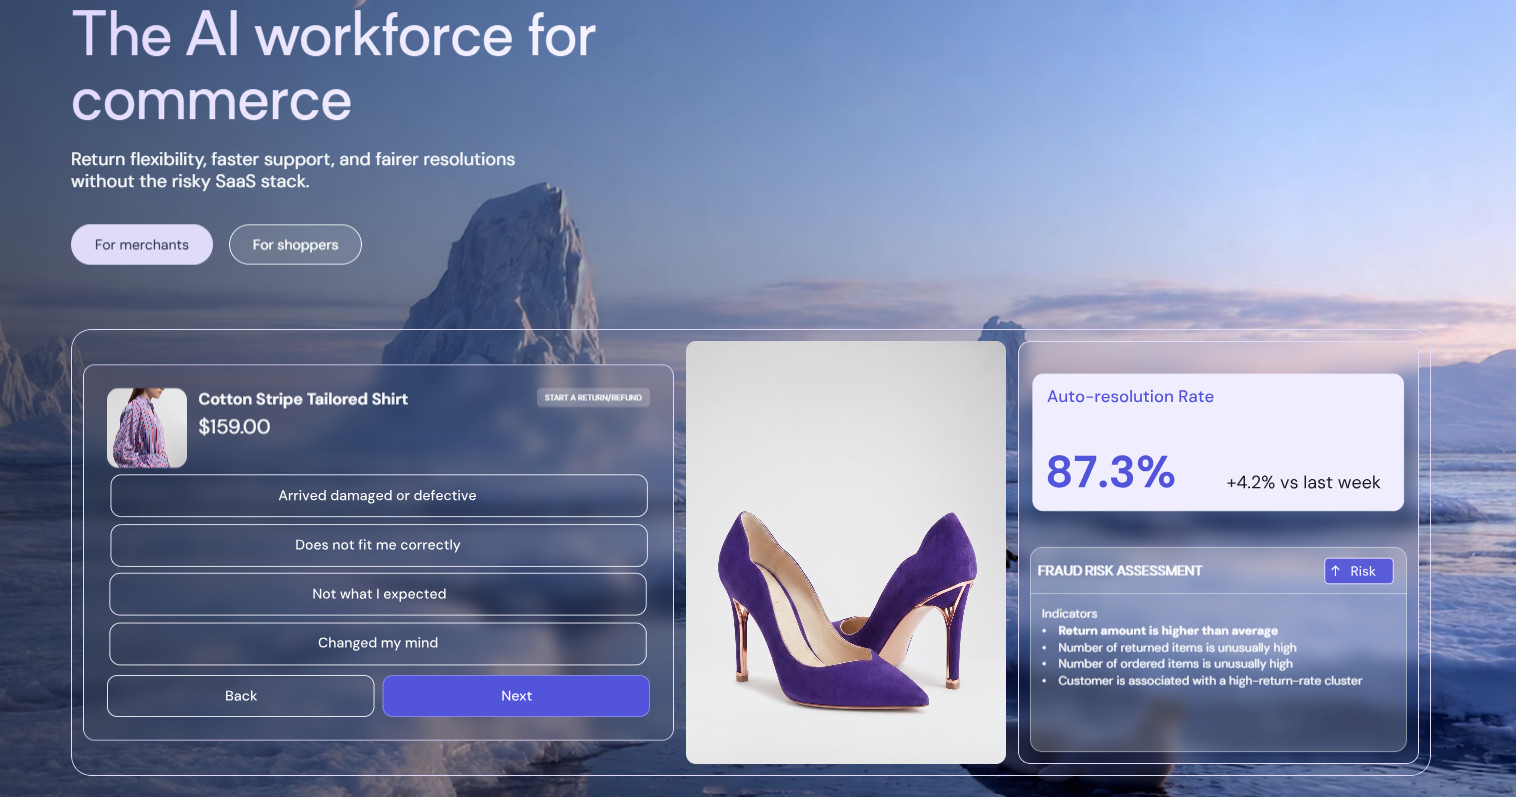This screenshot has height=797, width=1516.
Task: Click the $159.00 price
Action: tap(234, 427)
